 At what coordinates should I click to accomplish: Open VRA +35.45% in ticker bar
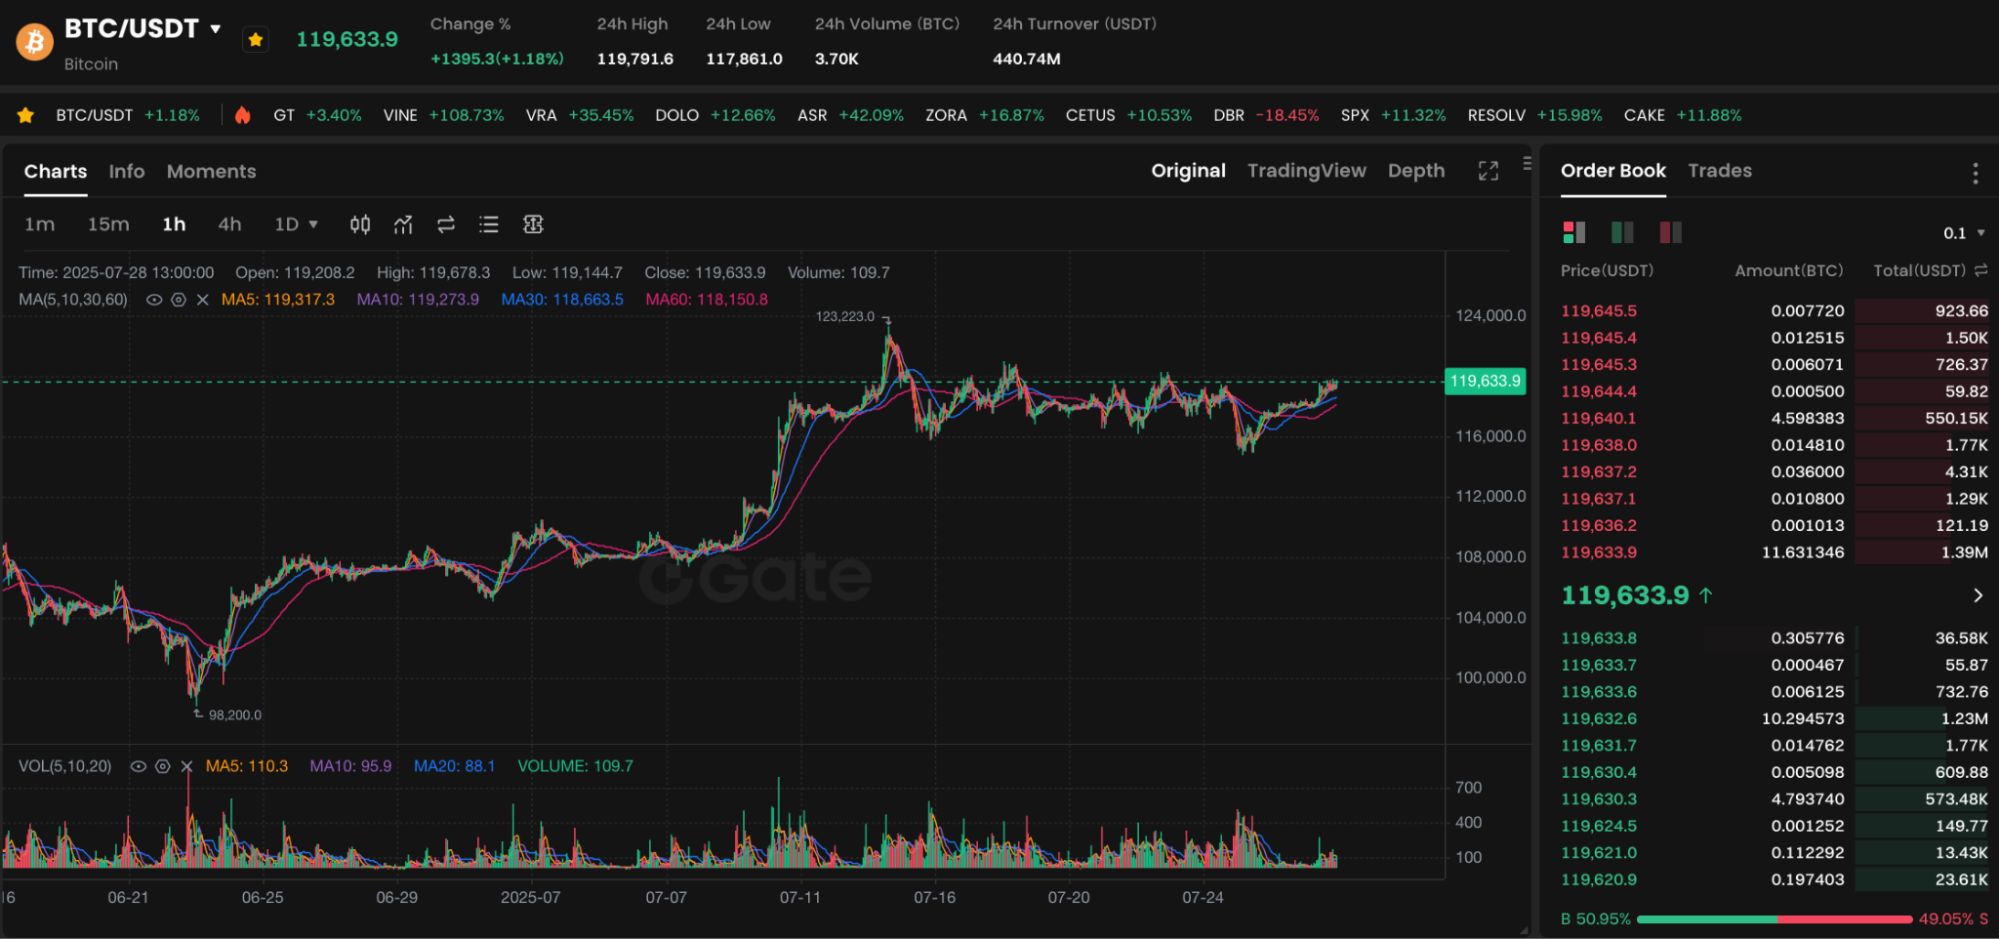580,116
